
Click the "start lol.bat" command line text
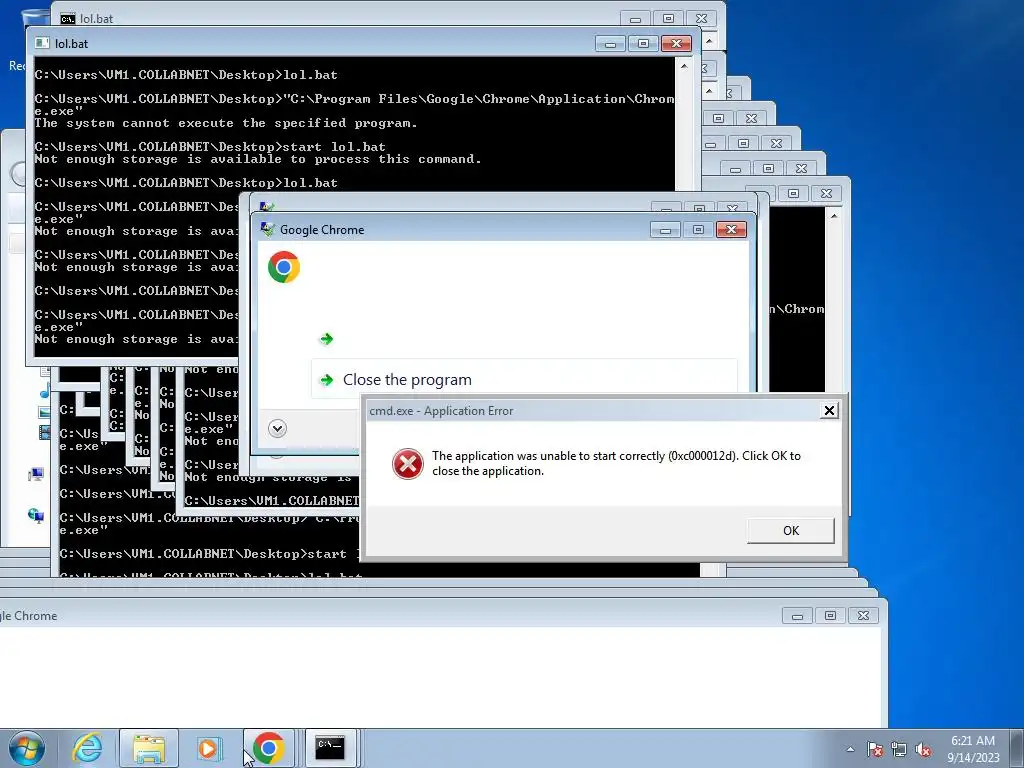pyautogui.click(x=334, y=146)
